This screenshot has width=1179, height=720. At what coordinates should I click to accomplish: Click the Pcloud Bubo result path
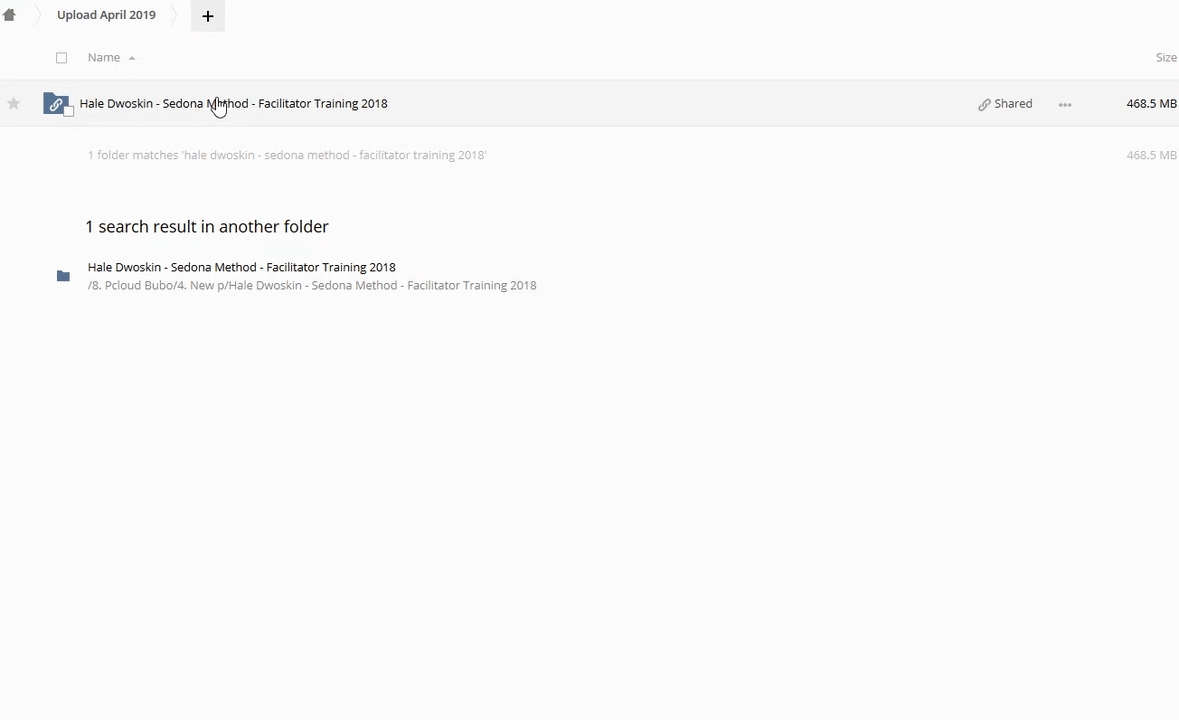click(311, 286)
